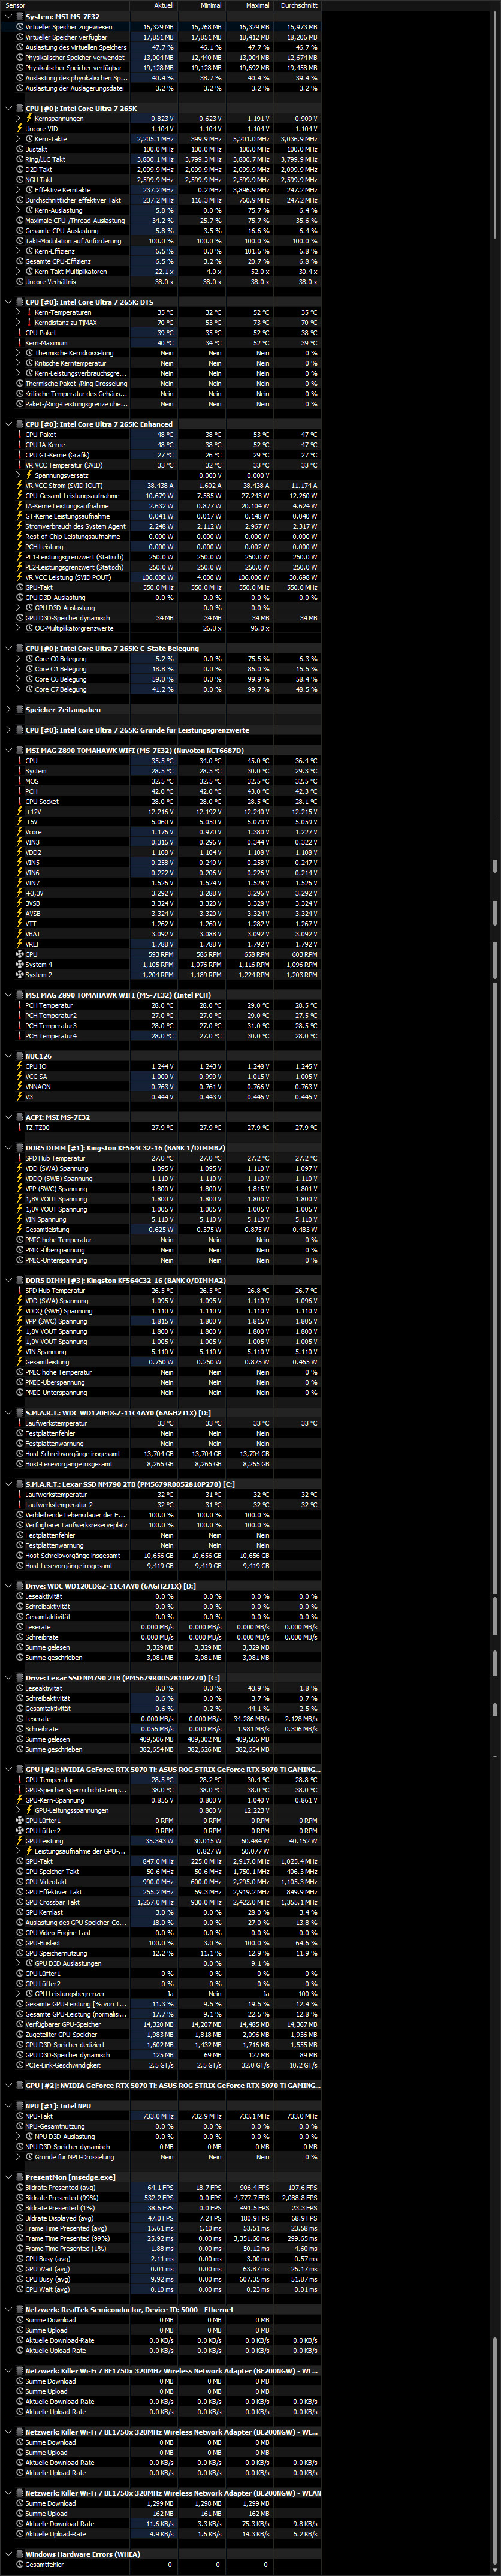Viewport: 501px width, 2576px height.
Task: Expand the Speicher-Zeitangaben group
Action: pos(8,710)
